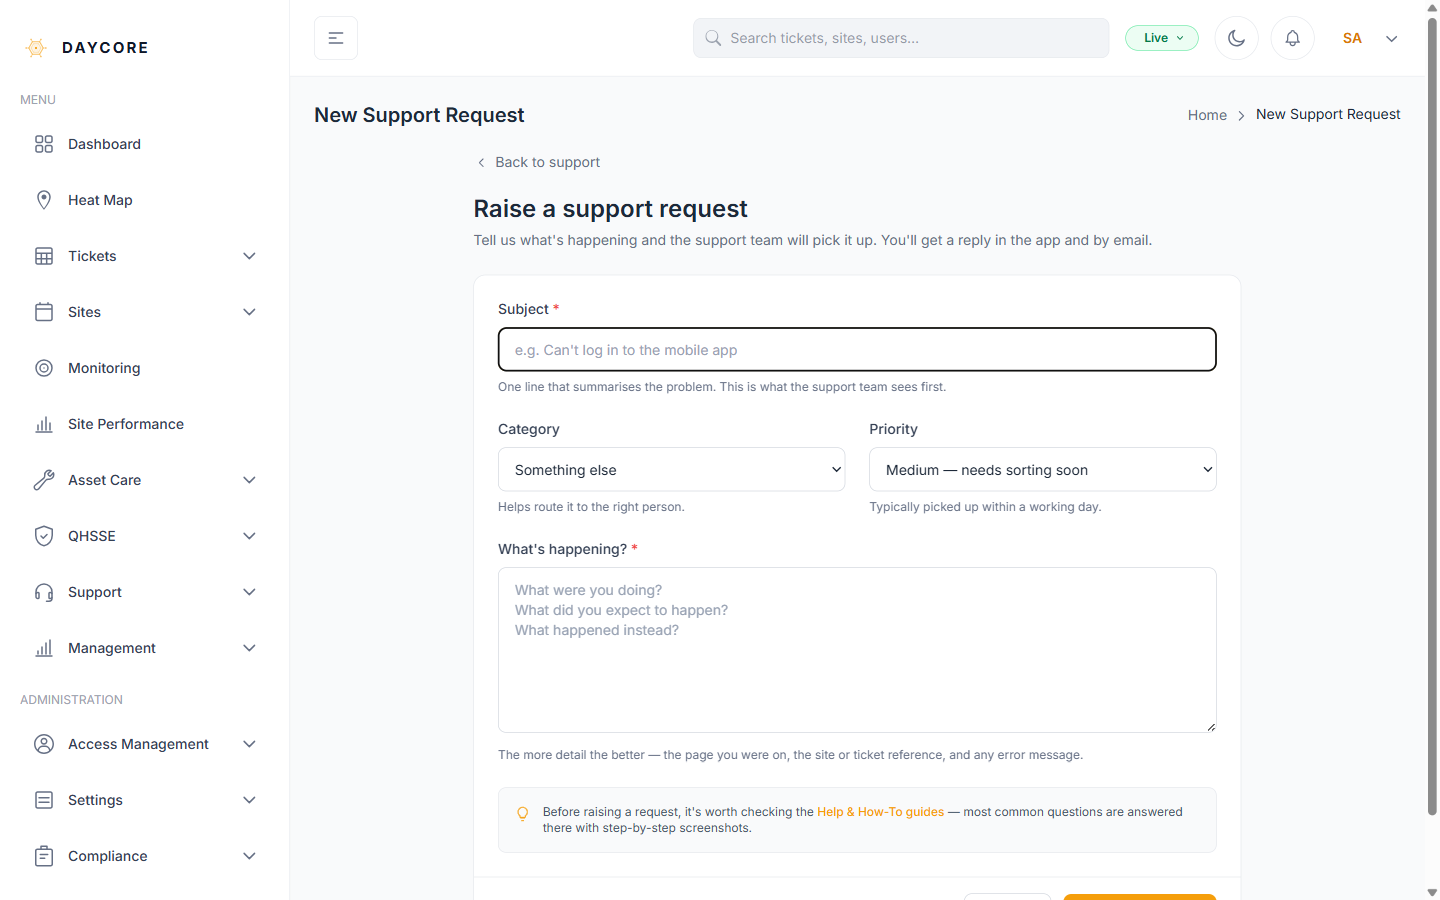The width and height of the screenshot is (1440, 900).
Task: Click the Management chart icon
Action: [44, 648]
